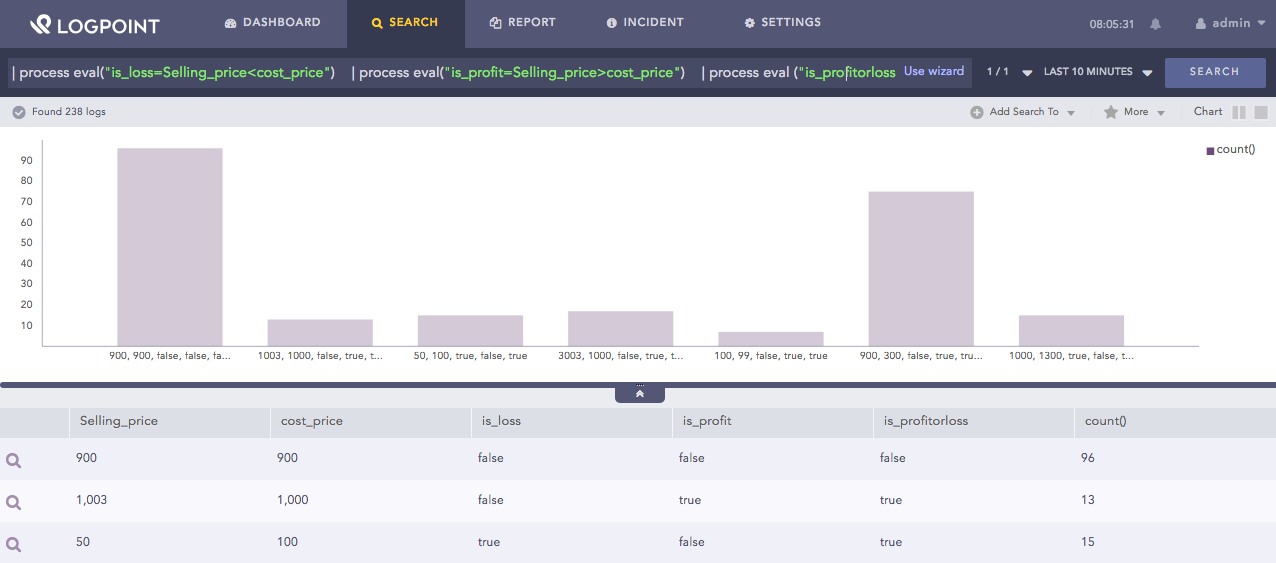
Task: Click magnifier icon for the 50 row
Action: point(14,544)
